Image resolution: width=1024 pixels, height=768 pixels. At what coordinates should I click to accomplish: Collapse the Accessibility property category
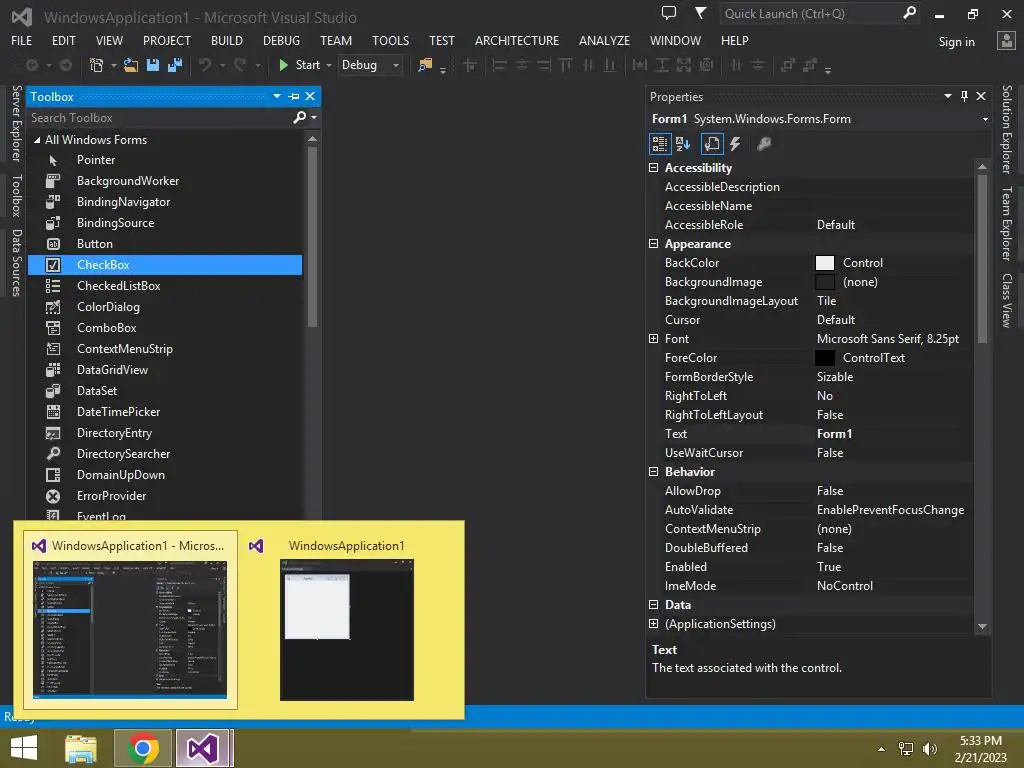(x=653, y=168)
